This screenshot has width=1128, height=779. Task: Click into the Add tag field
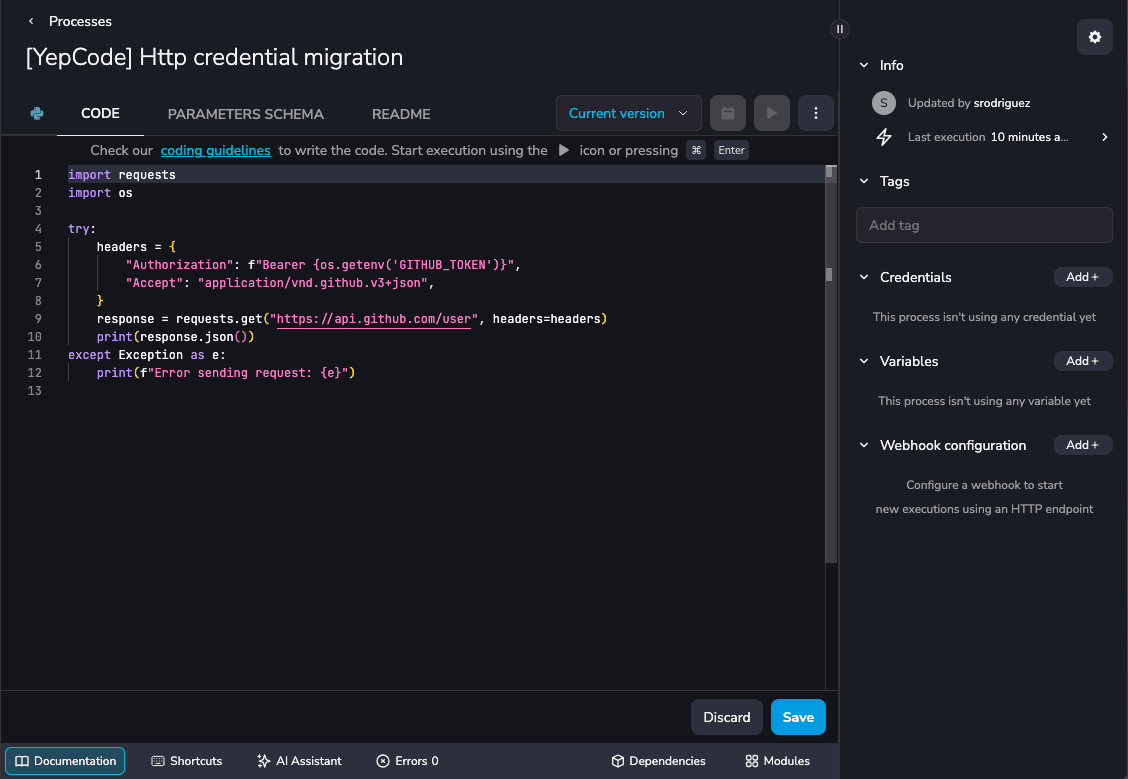coord(983,225)
